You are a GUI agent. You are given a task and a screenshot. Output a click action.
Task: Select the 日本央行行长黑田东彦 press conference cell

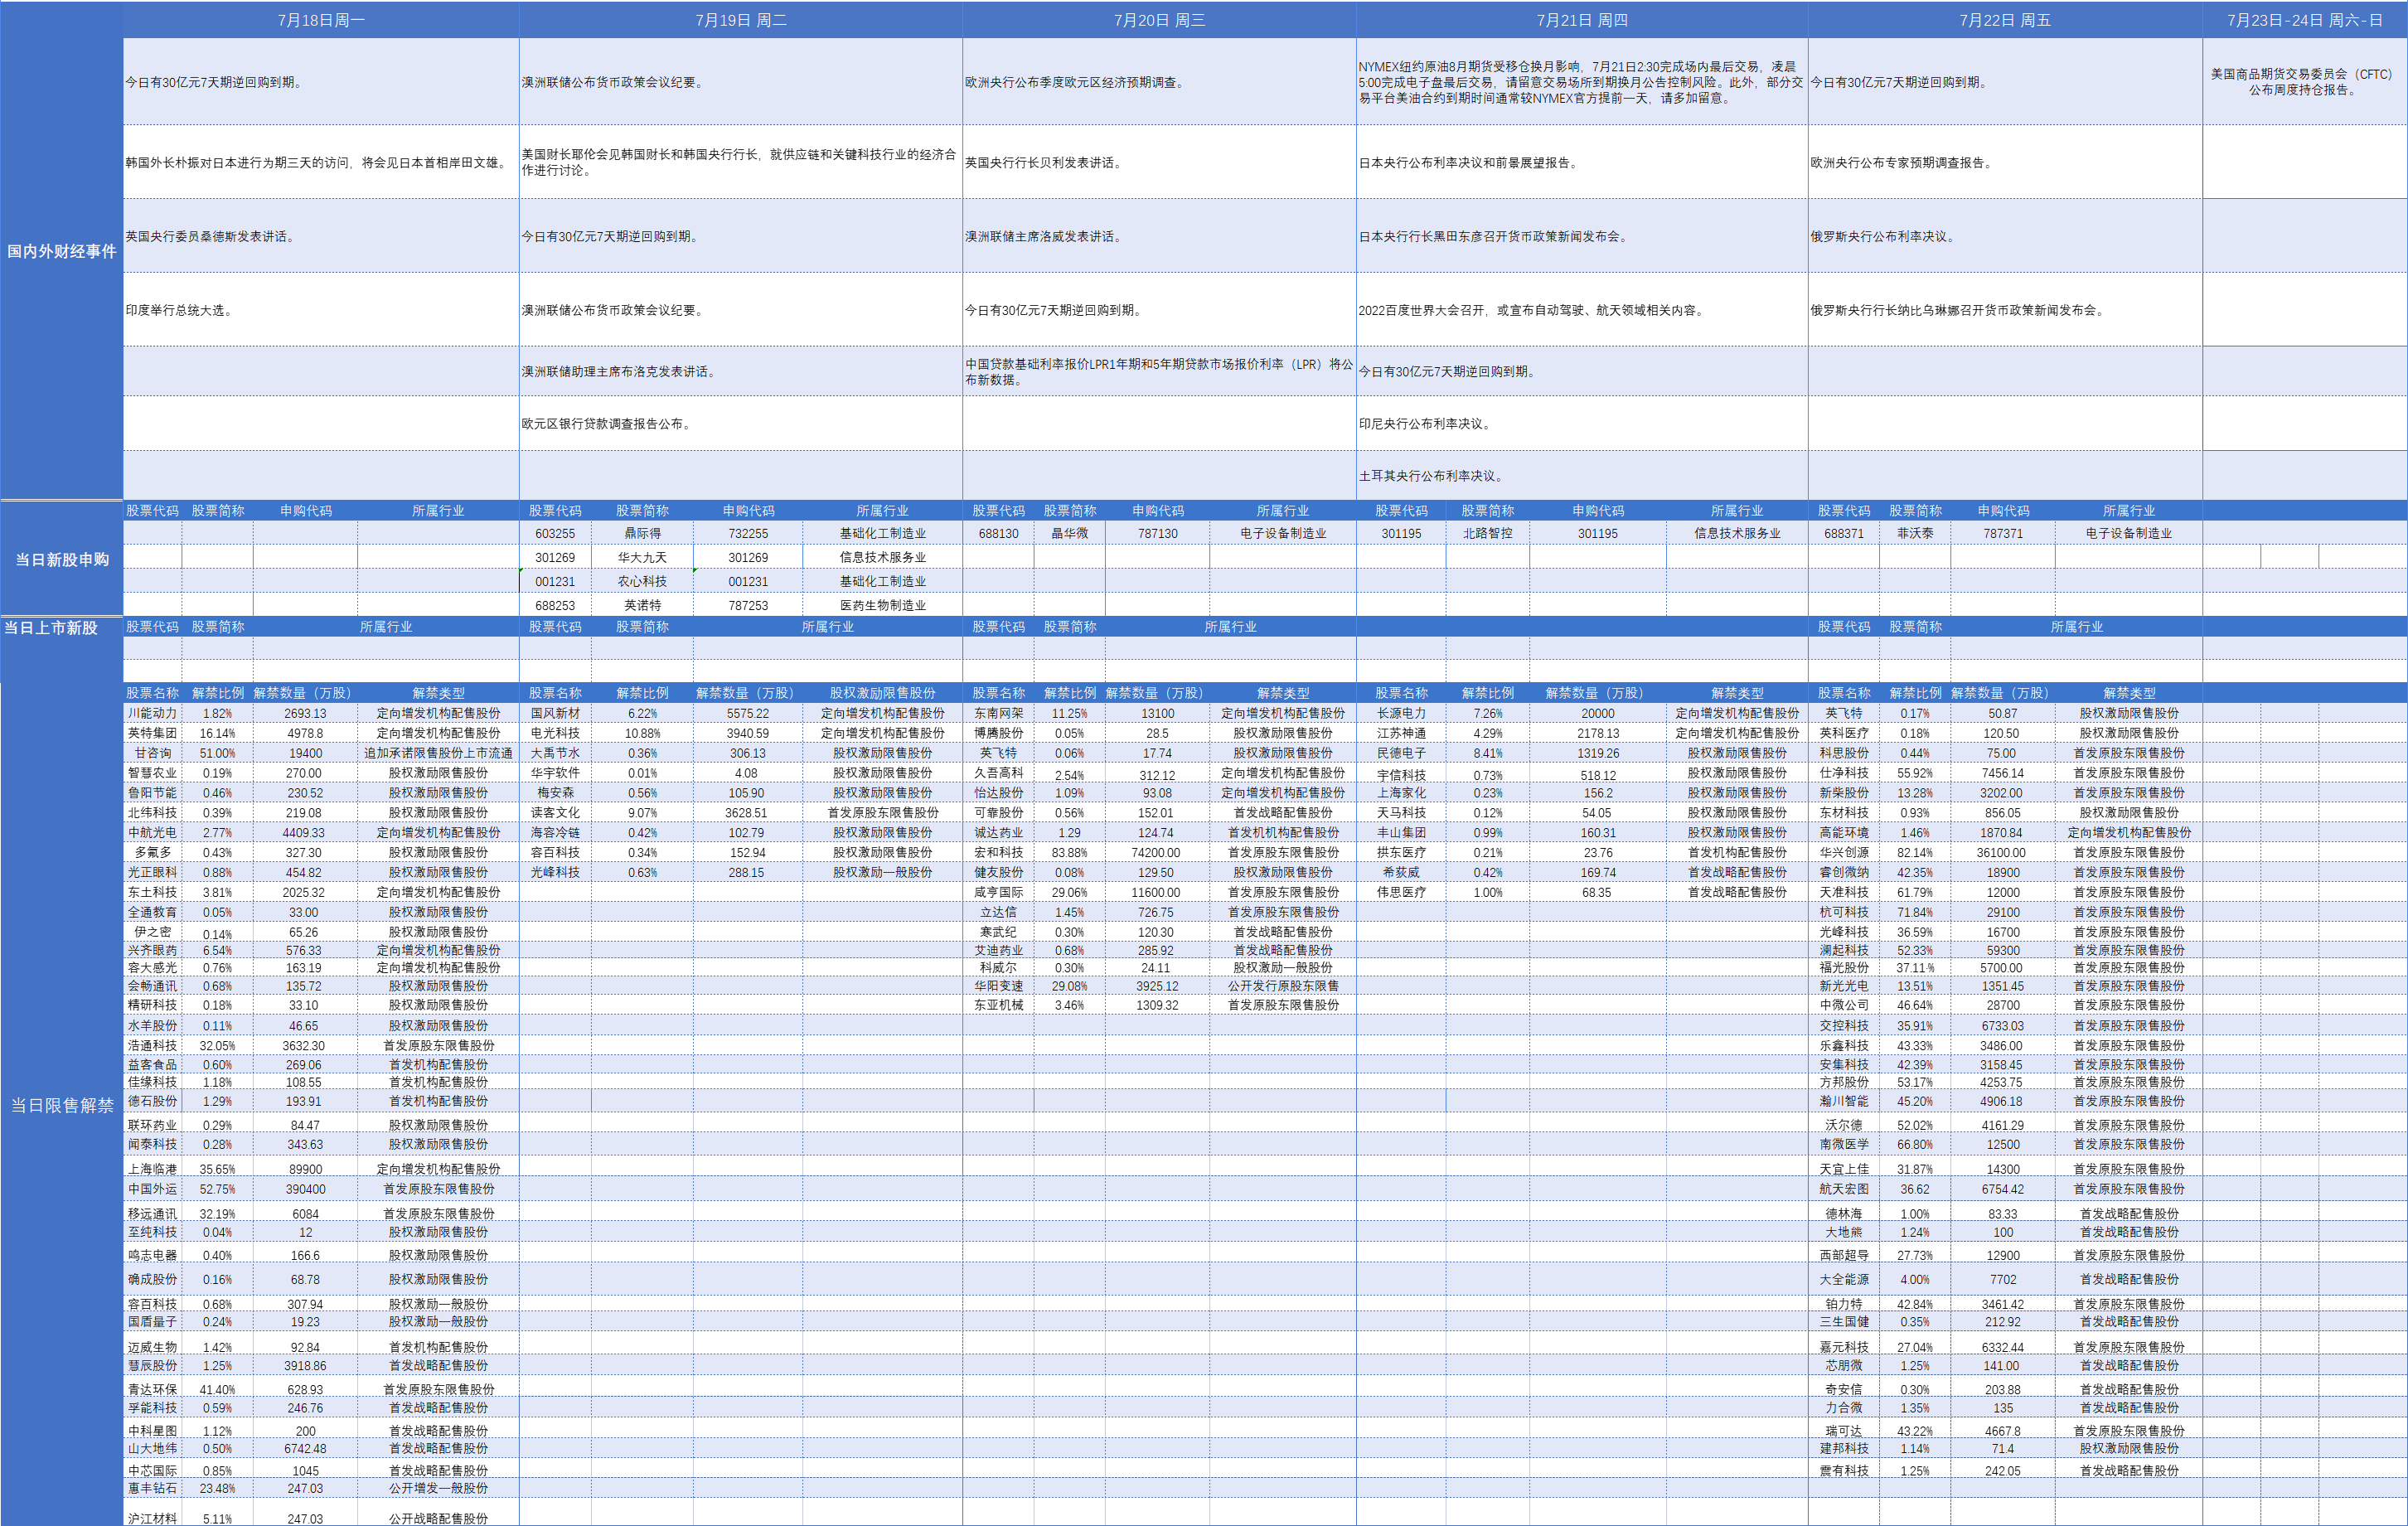click(x=1582, y=236)
